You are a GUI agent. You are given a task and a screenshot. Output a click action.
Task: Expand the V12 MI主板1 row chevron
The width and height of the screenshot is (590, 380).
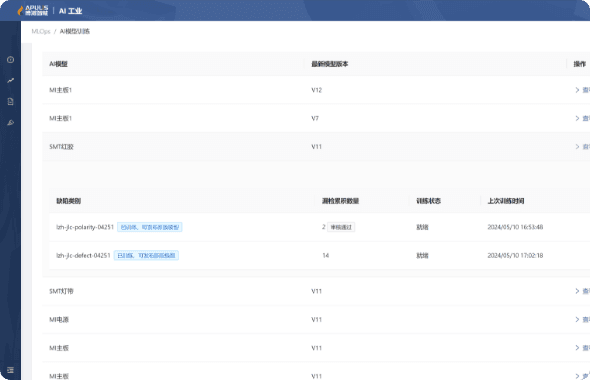click(x=577, y=90)
